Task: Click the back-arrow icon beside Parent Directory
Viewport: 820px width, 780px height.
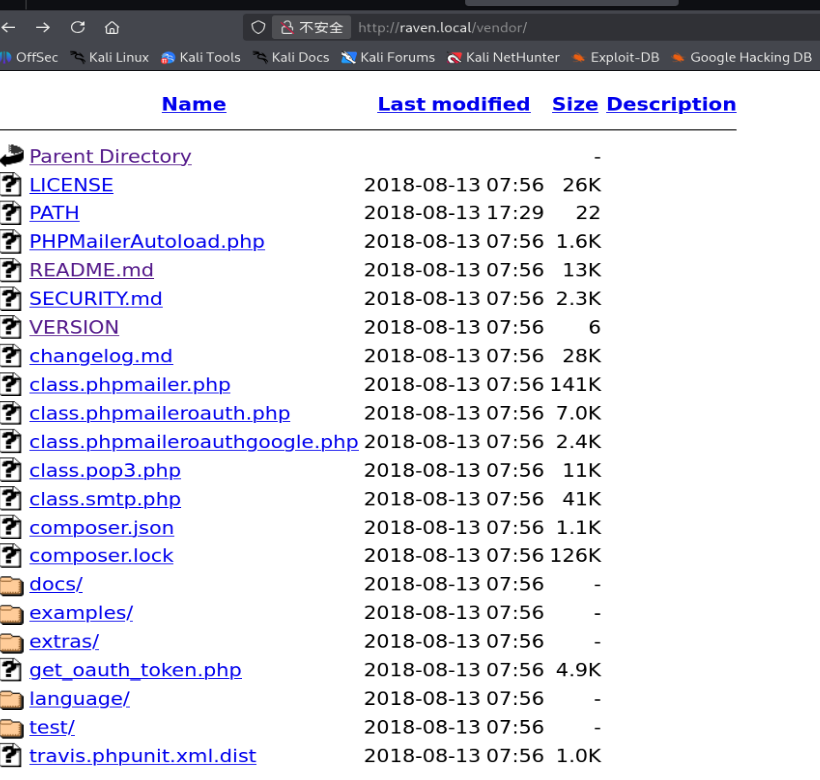Action: (x=12, y=156)
